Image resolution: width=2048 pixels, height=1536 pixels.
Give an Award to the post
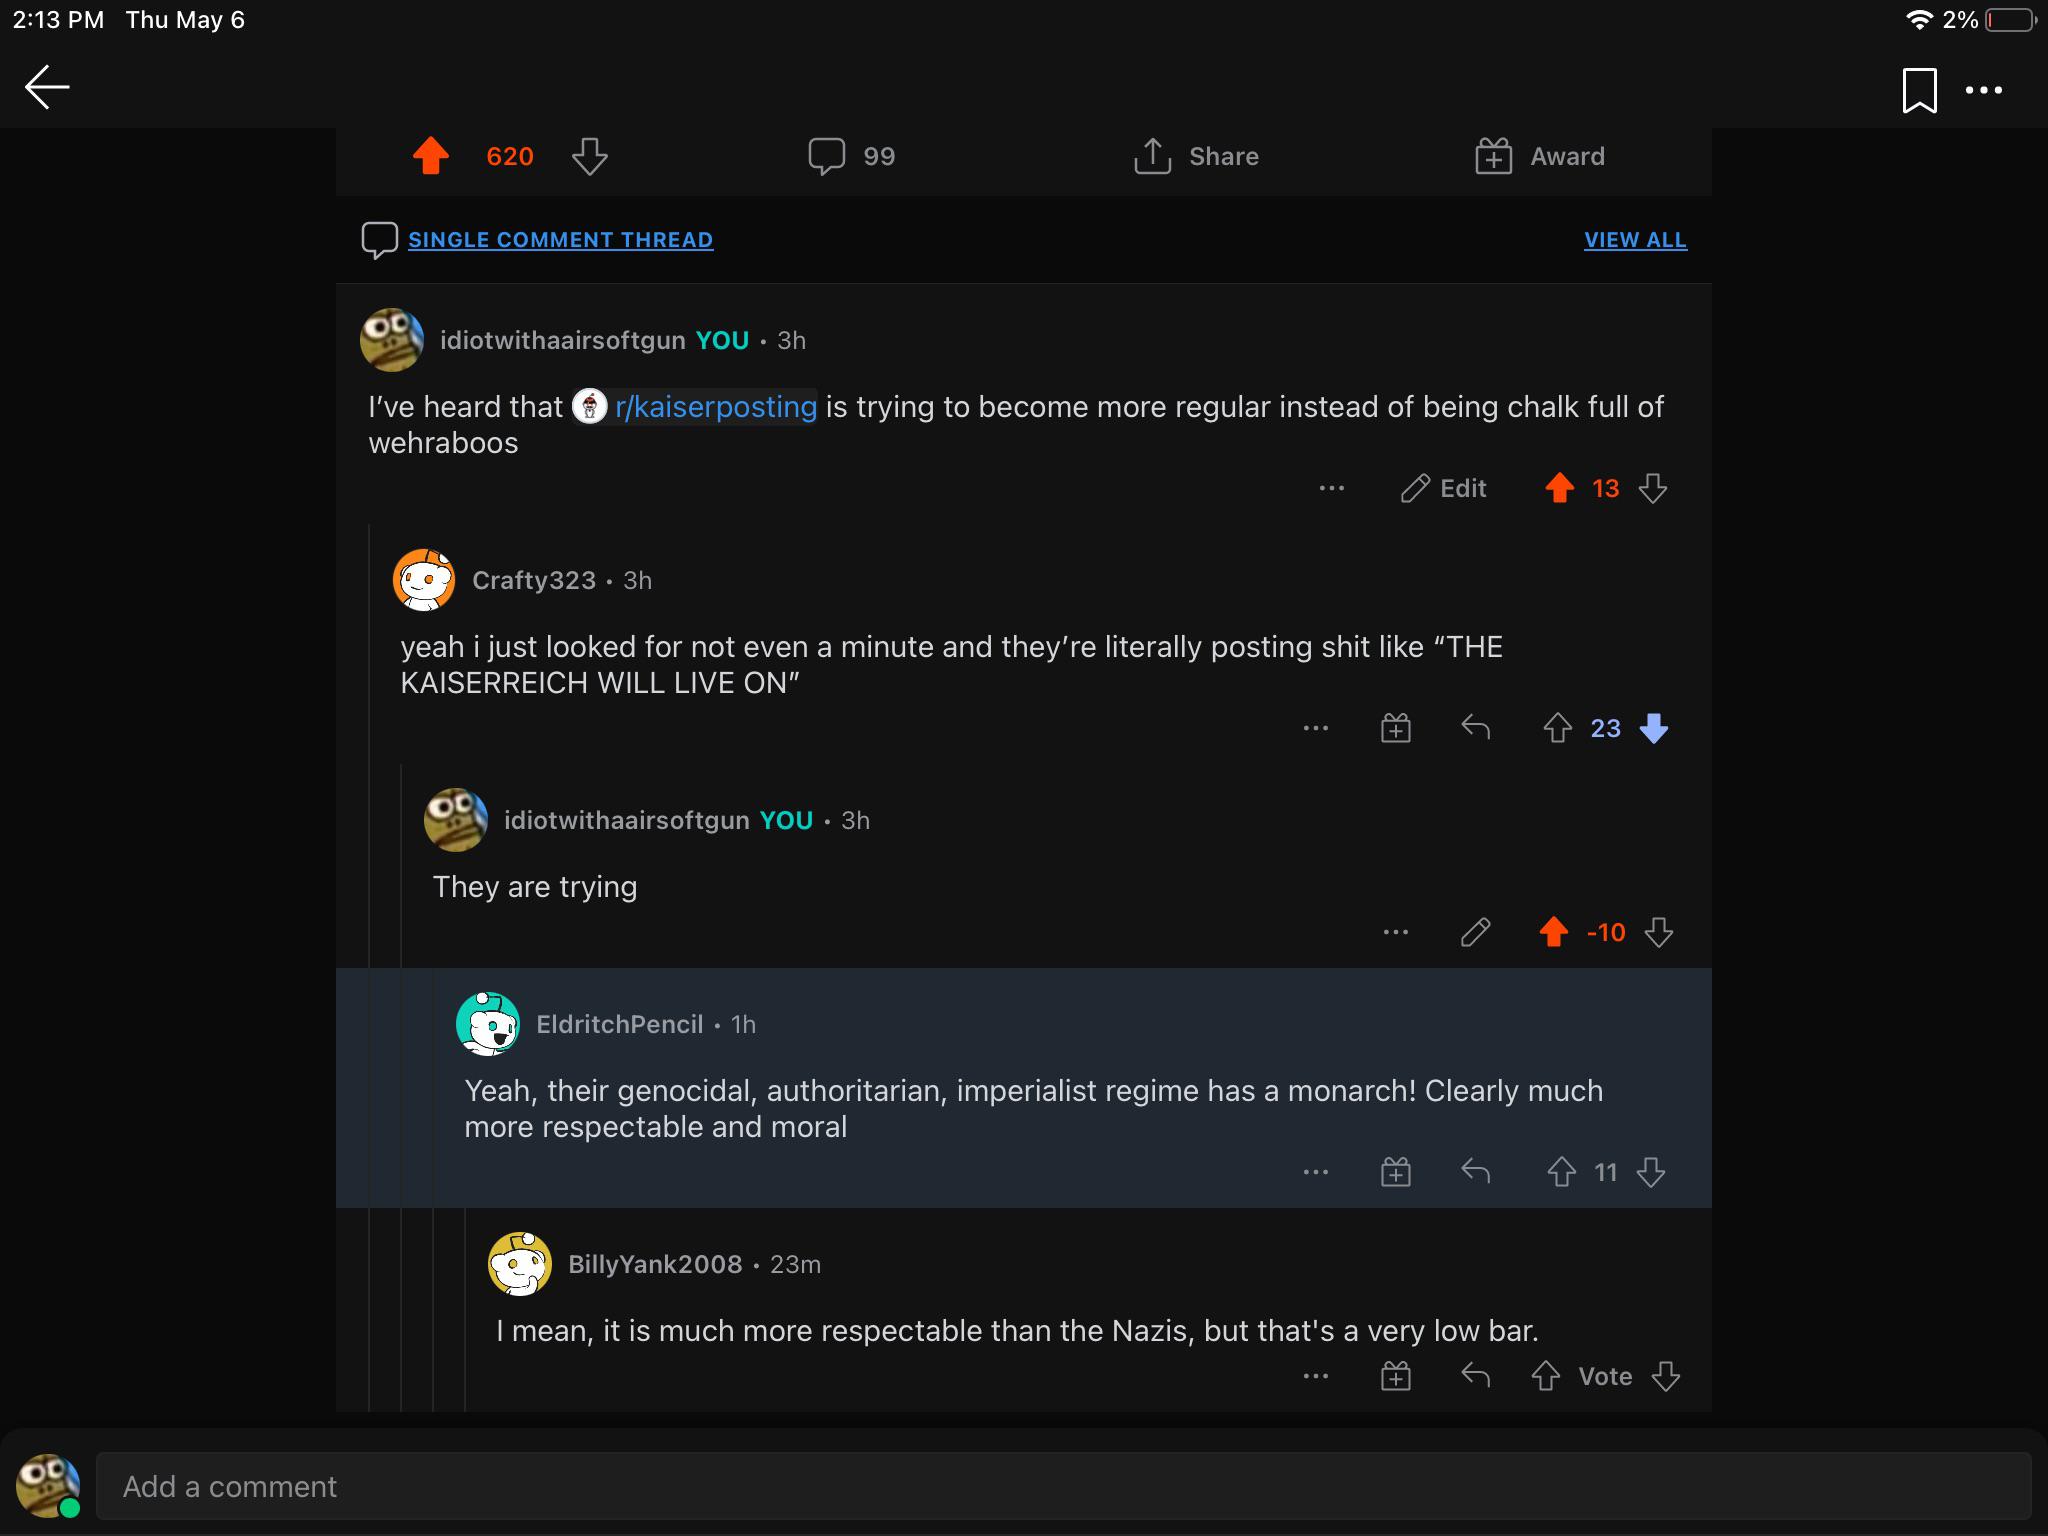pos(1540,156)
